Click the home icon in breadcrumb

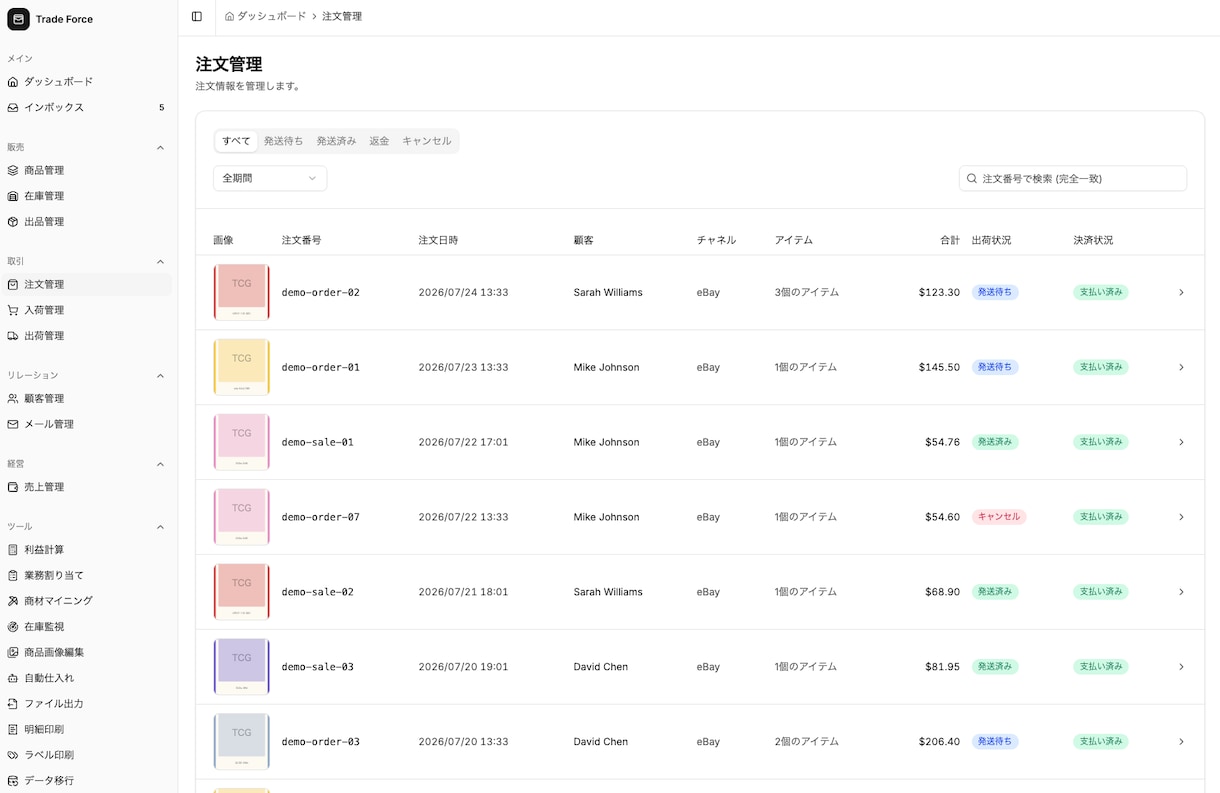(x=230, y=16)
